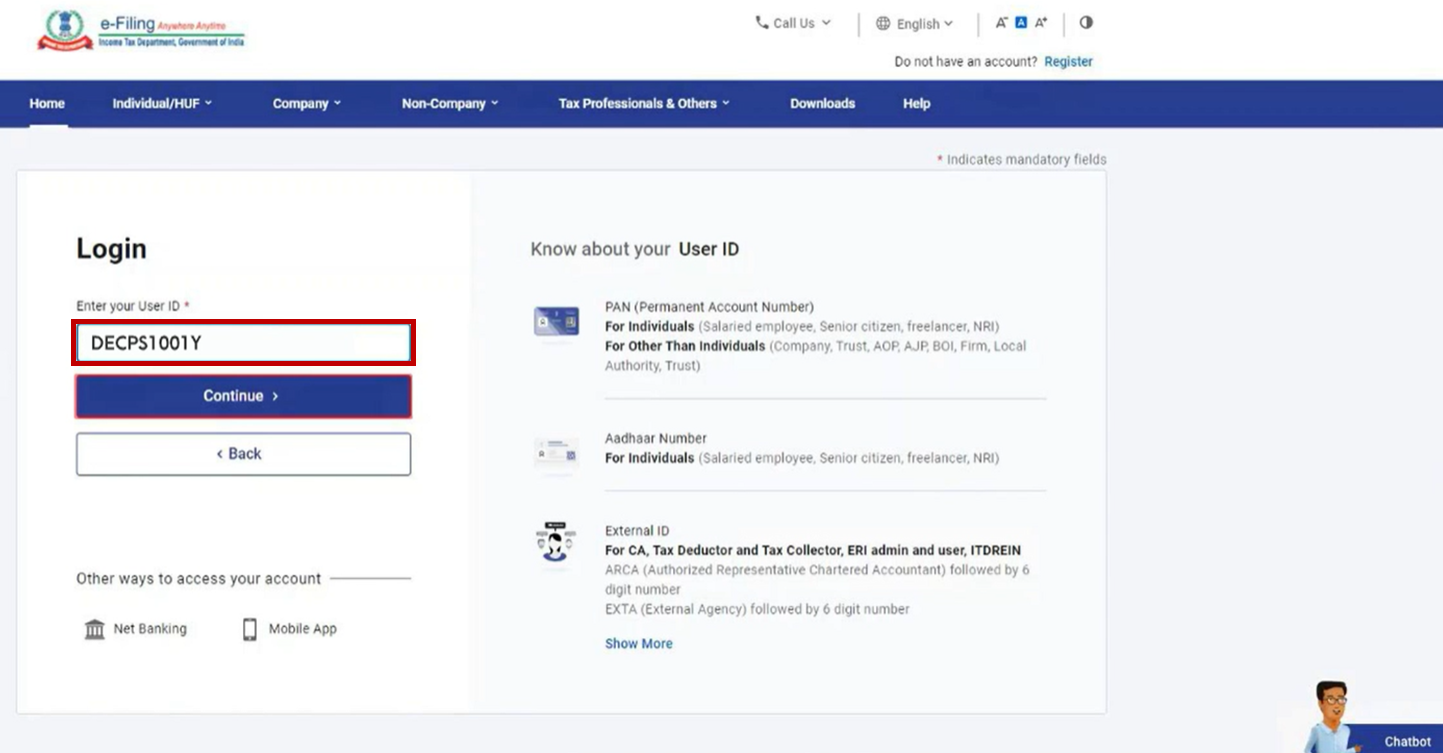
Task: Open the Tax Professionals & Others menu
Action: point(644,103)
